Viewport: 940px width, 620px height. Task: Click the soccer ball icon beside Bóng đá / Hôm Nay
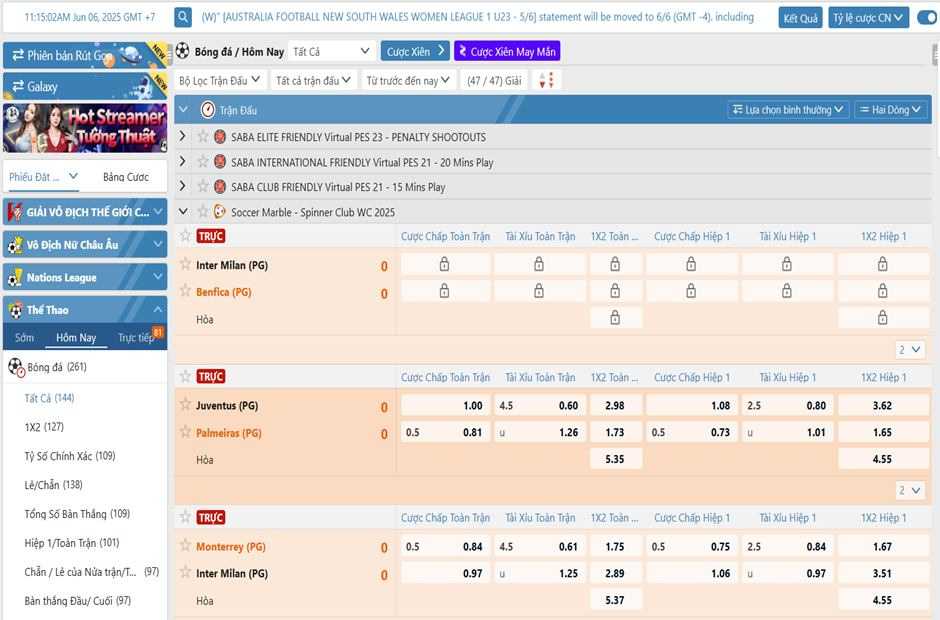183,52
